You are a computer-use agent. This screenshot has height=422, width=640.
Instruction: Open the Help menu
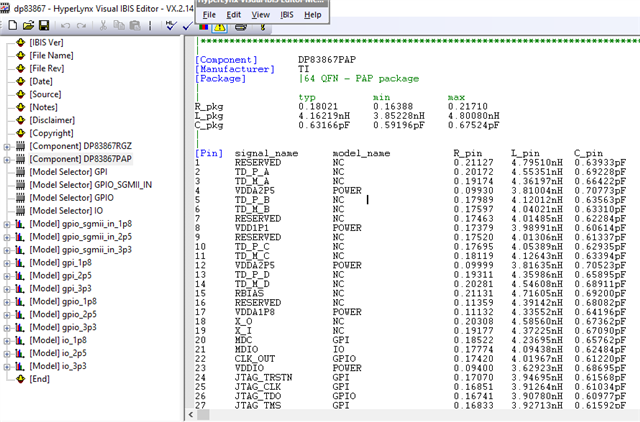313,15
